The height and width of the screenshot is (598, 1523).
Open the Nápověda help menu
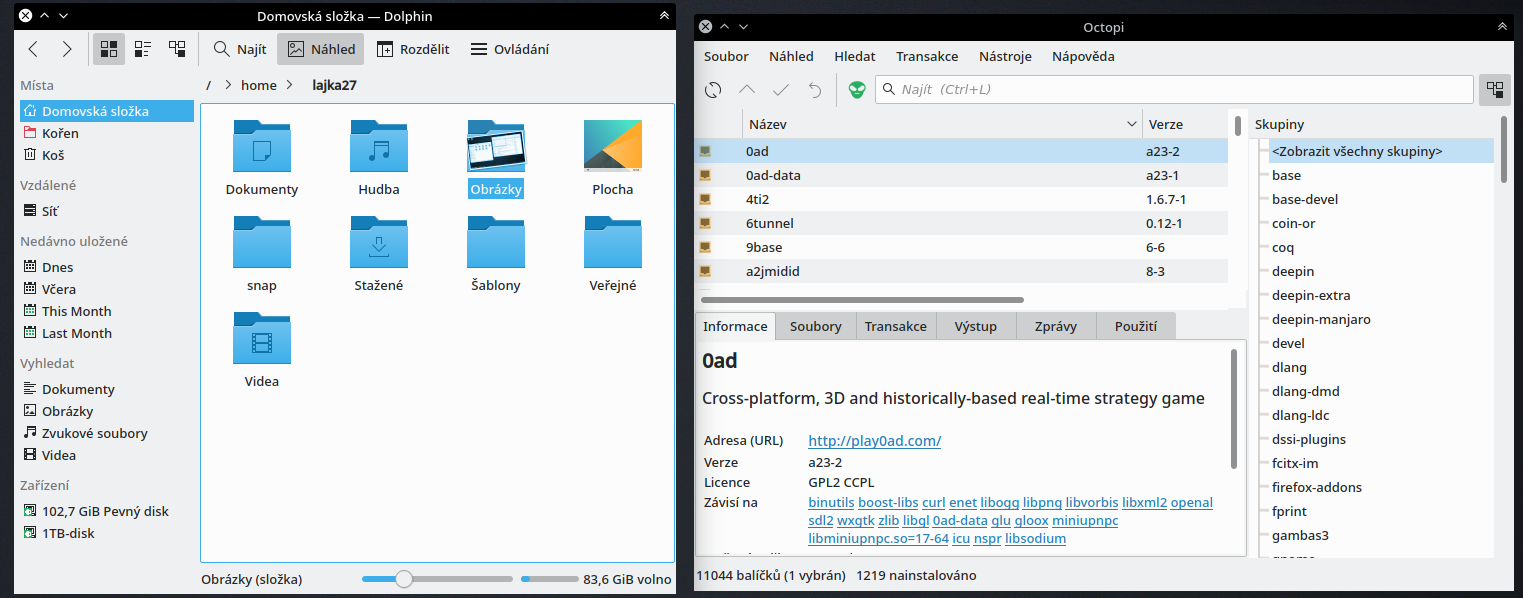[x=1083, y=57]
